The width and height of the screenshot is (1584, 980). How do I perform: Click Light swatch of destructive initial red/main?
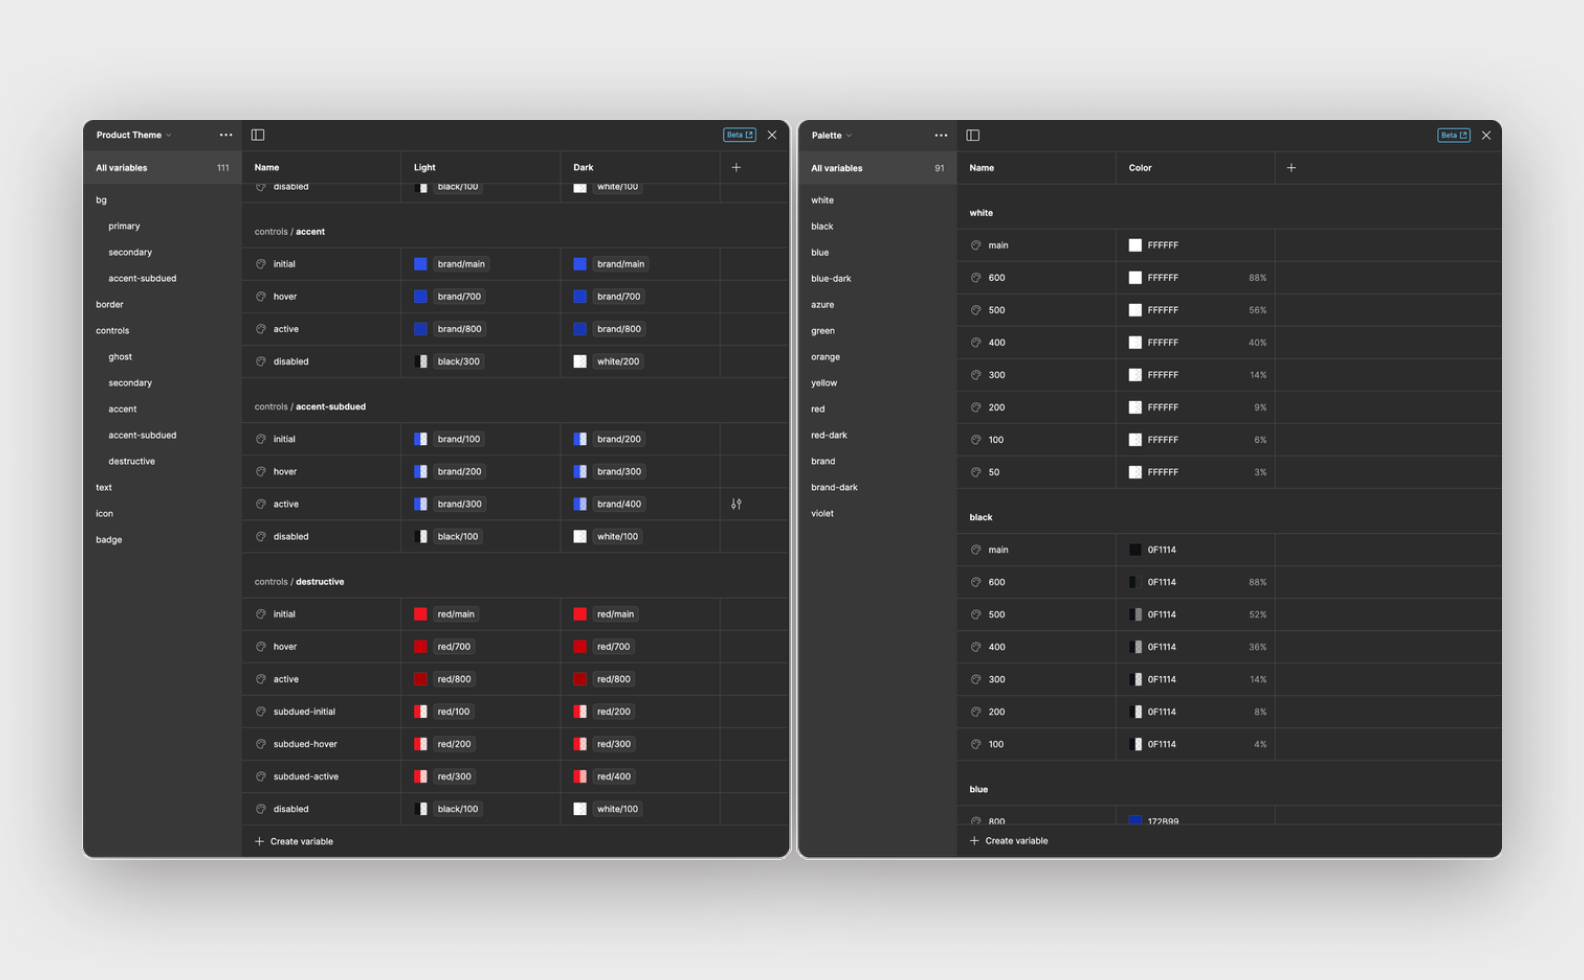coord(420,614)
